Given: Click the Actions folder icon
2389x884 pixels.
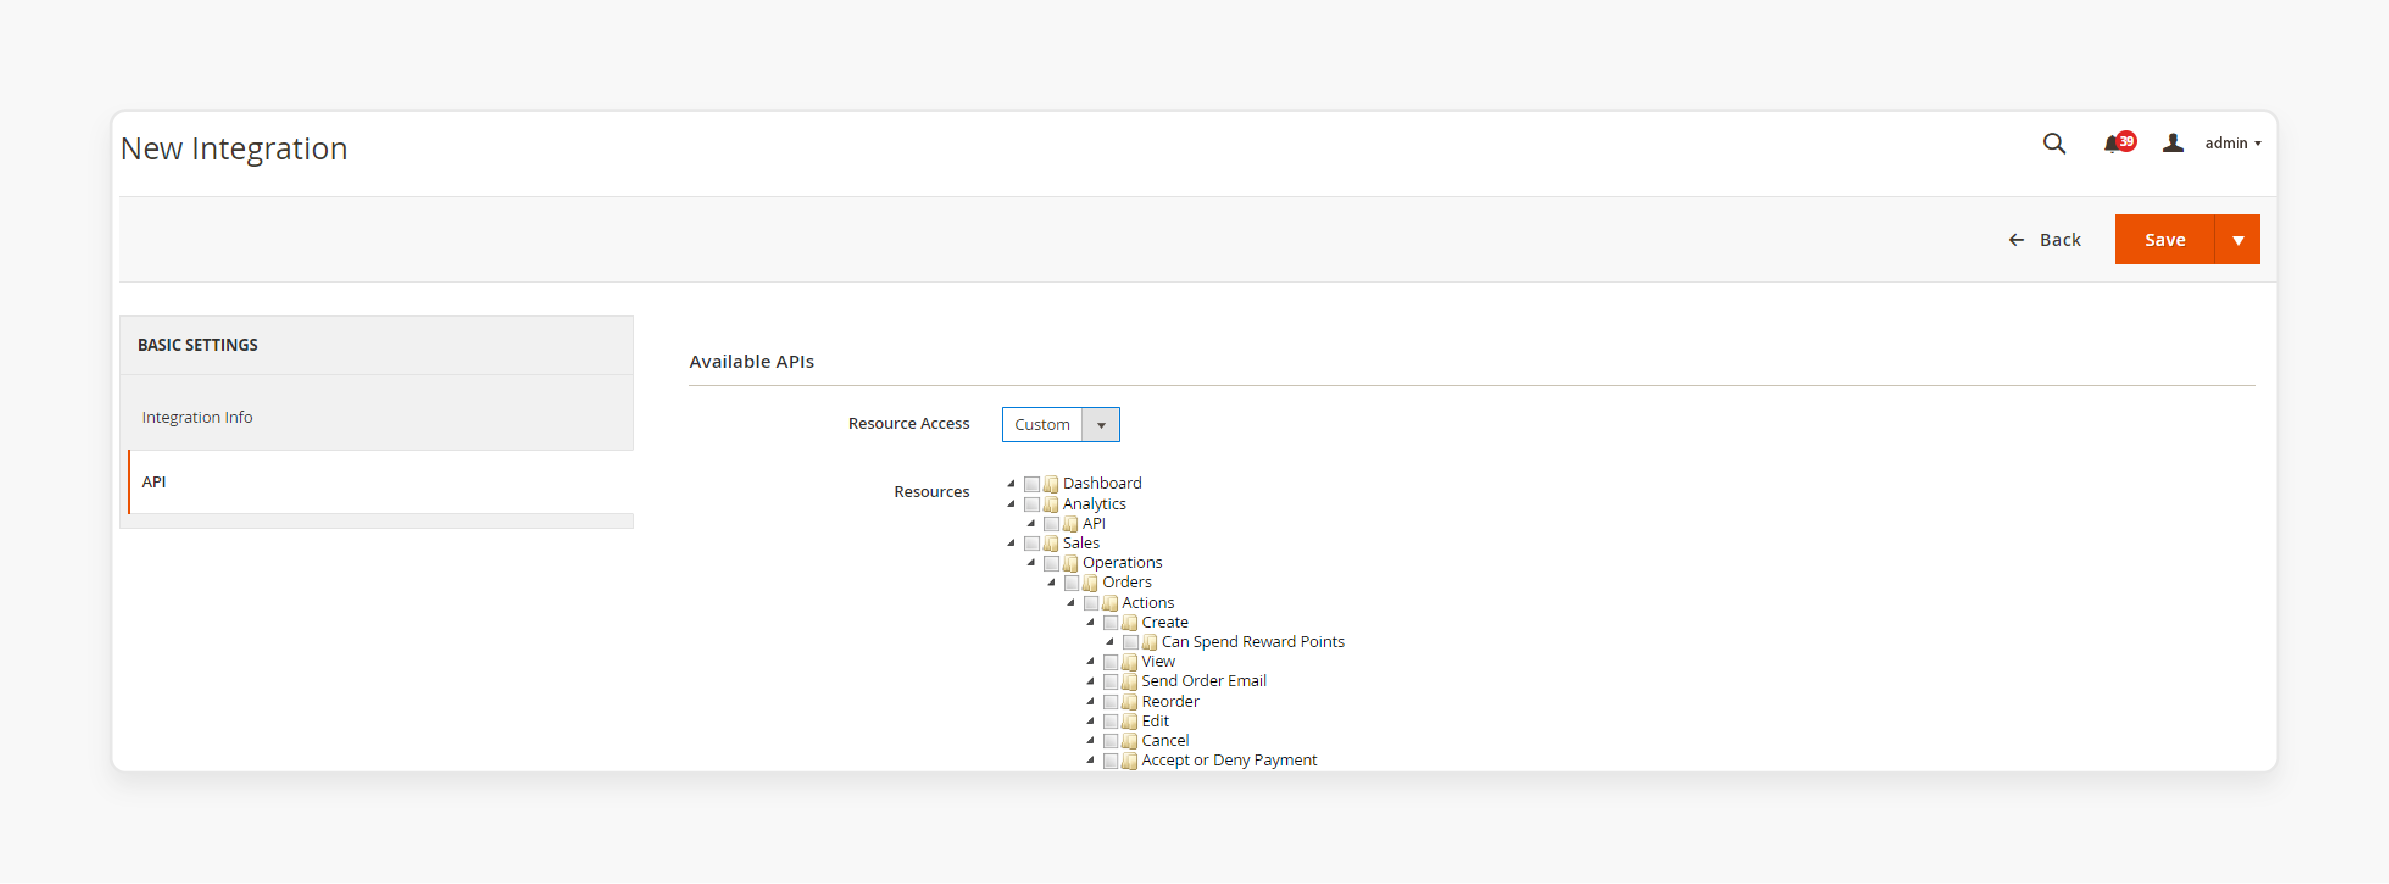Looking at the screenshot, I should (x=1110, y=603).
